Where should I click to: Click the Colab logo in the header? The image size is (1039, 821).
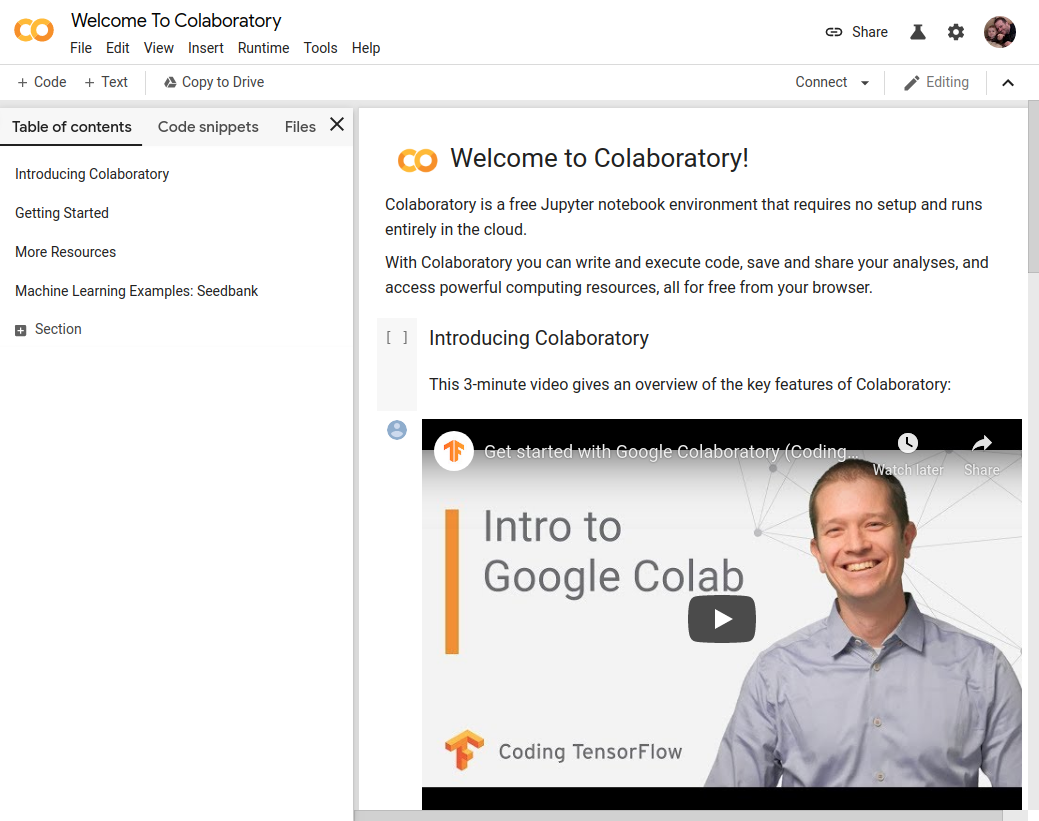pyautogui.click(x=34, y=31)
